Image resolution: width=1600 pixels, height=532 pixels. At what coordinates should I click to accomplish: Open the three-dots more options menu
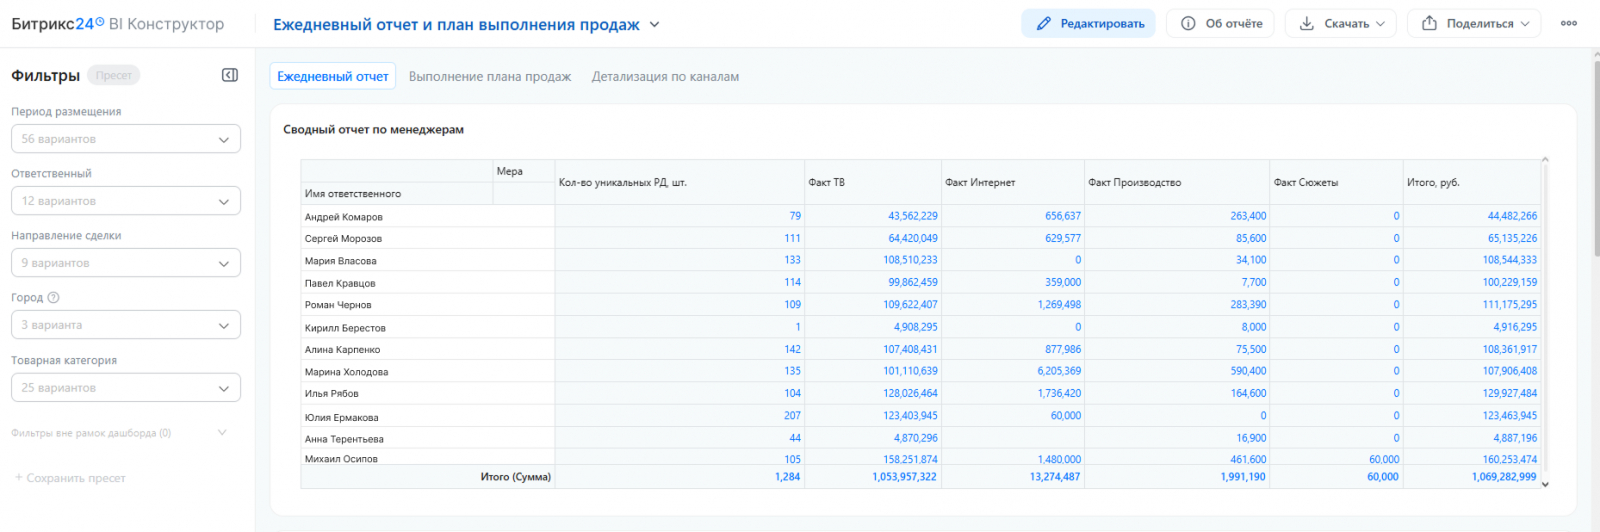[x=1569, y=24]
